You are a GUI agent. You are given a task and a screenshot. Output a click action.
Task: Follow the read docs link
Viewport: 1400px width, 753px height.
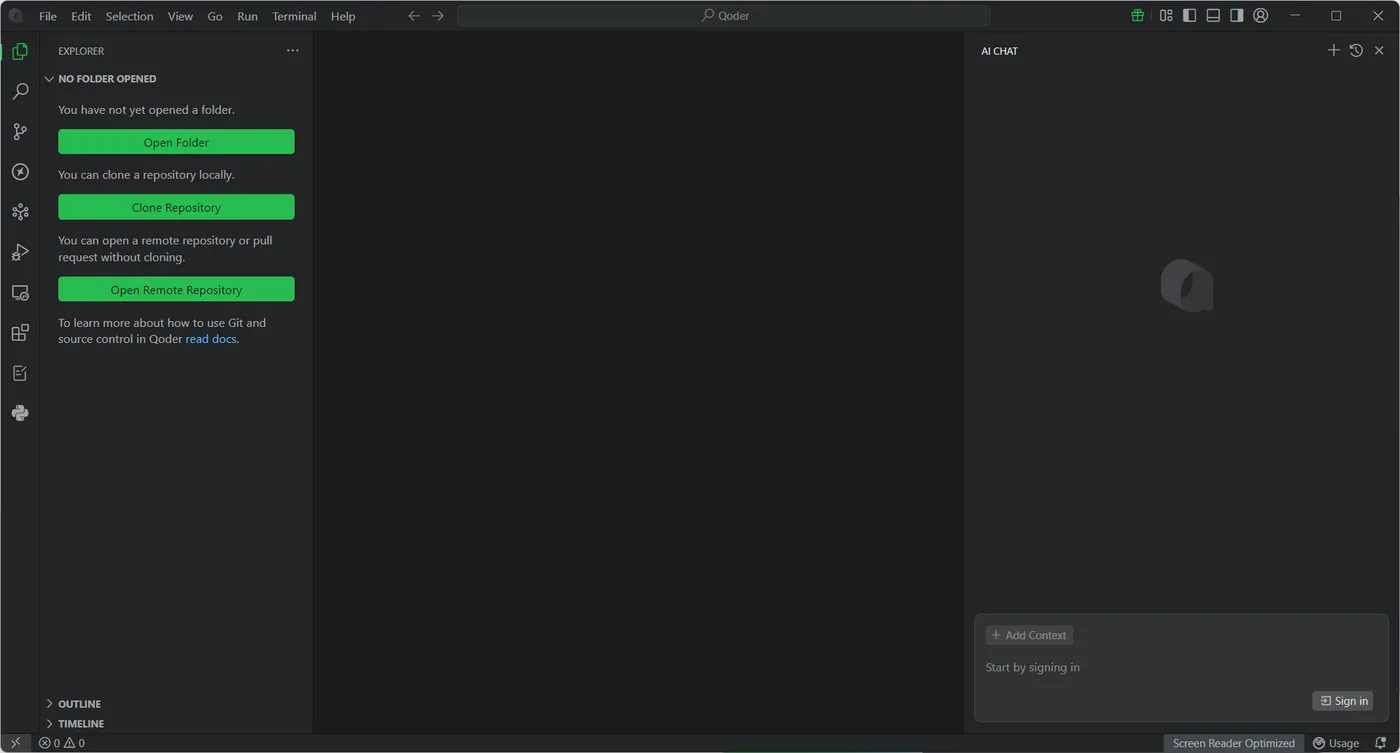(x=211, y=339)
